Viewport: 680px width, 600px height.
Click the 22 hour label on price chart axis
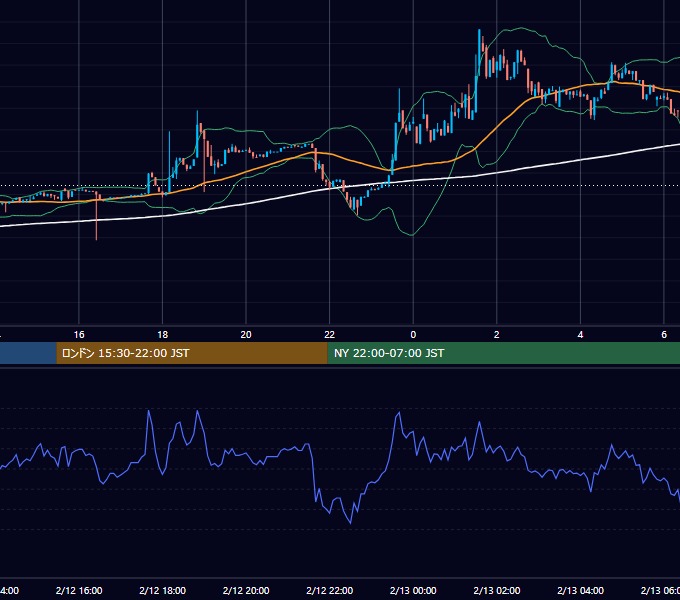pos(330,335)
